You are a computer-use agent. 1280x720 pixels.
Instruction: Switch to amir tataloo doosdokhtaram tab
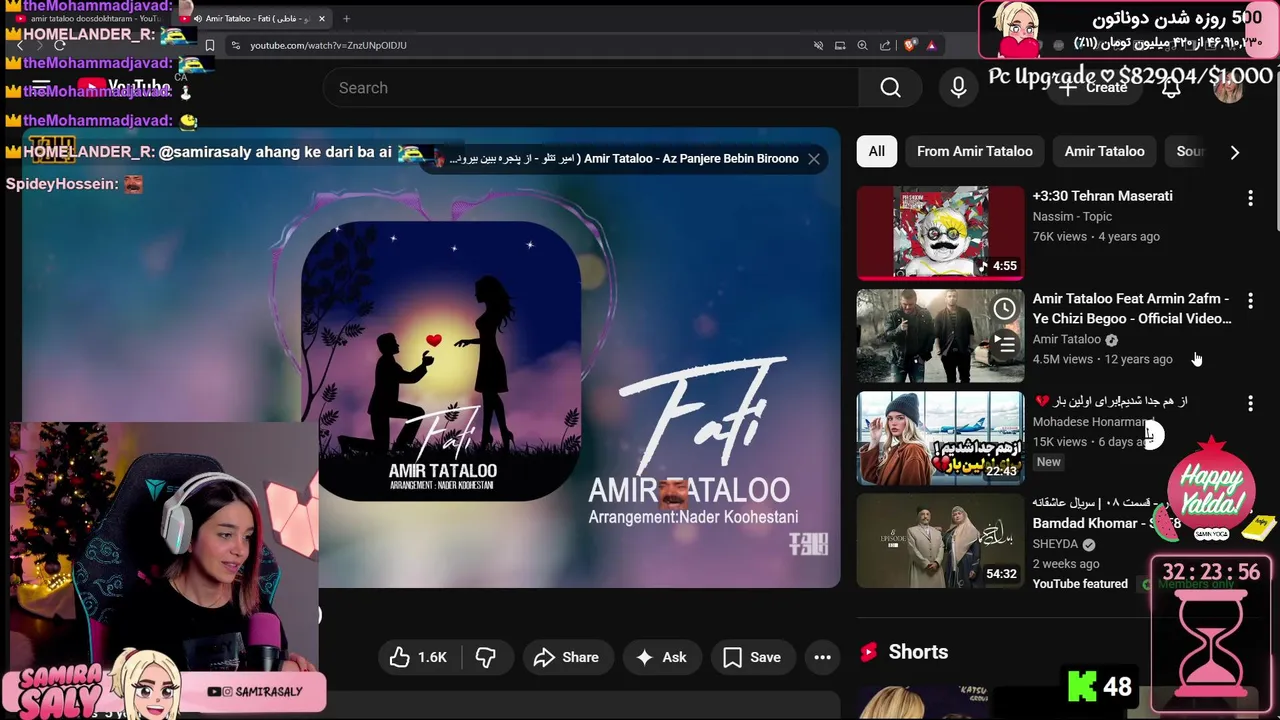pos(90,18)
